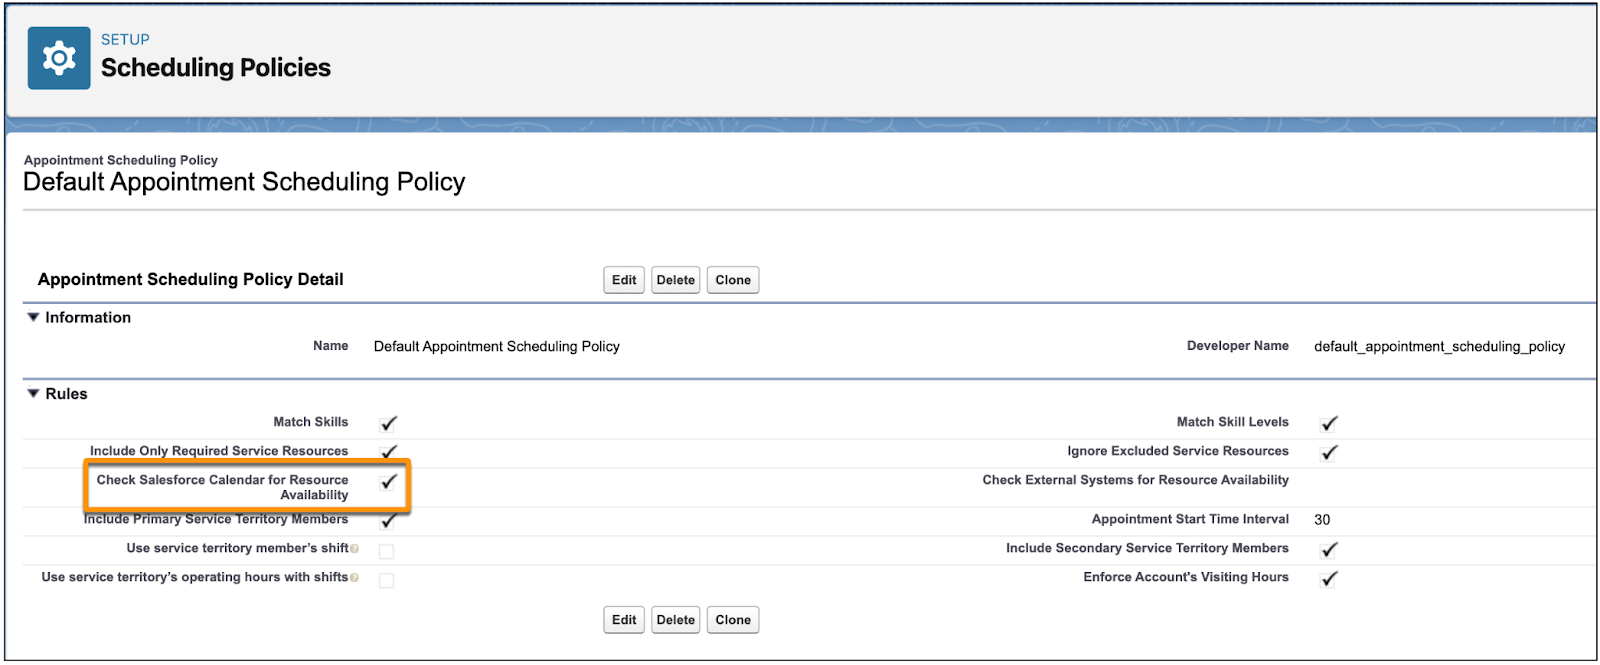This screenshot has width=1600, height=665.
Task: Click the Enforce Account's Visiting Hours label
Action: pos(1186,577)
